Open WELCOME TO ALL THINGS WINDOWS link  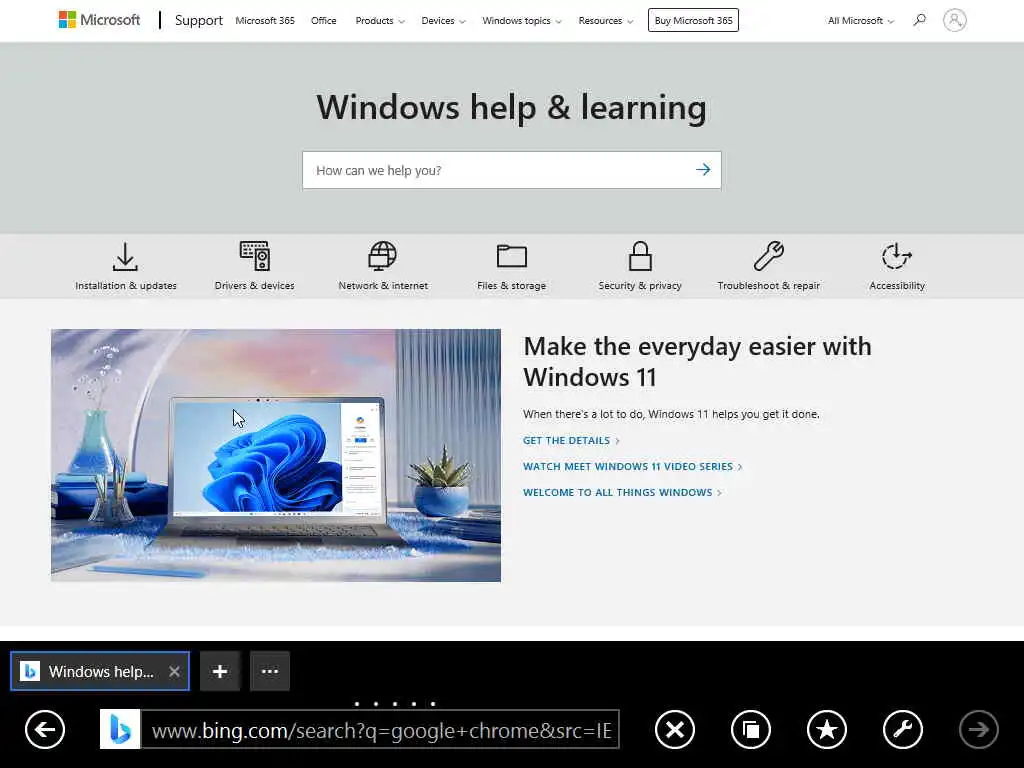click(622, 492)
